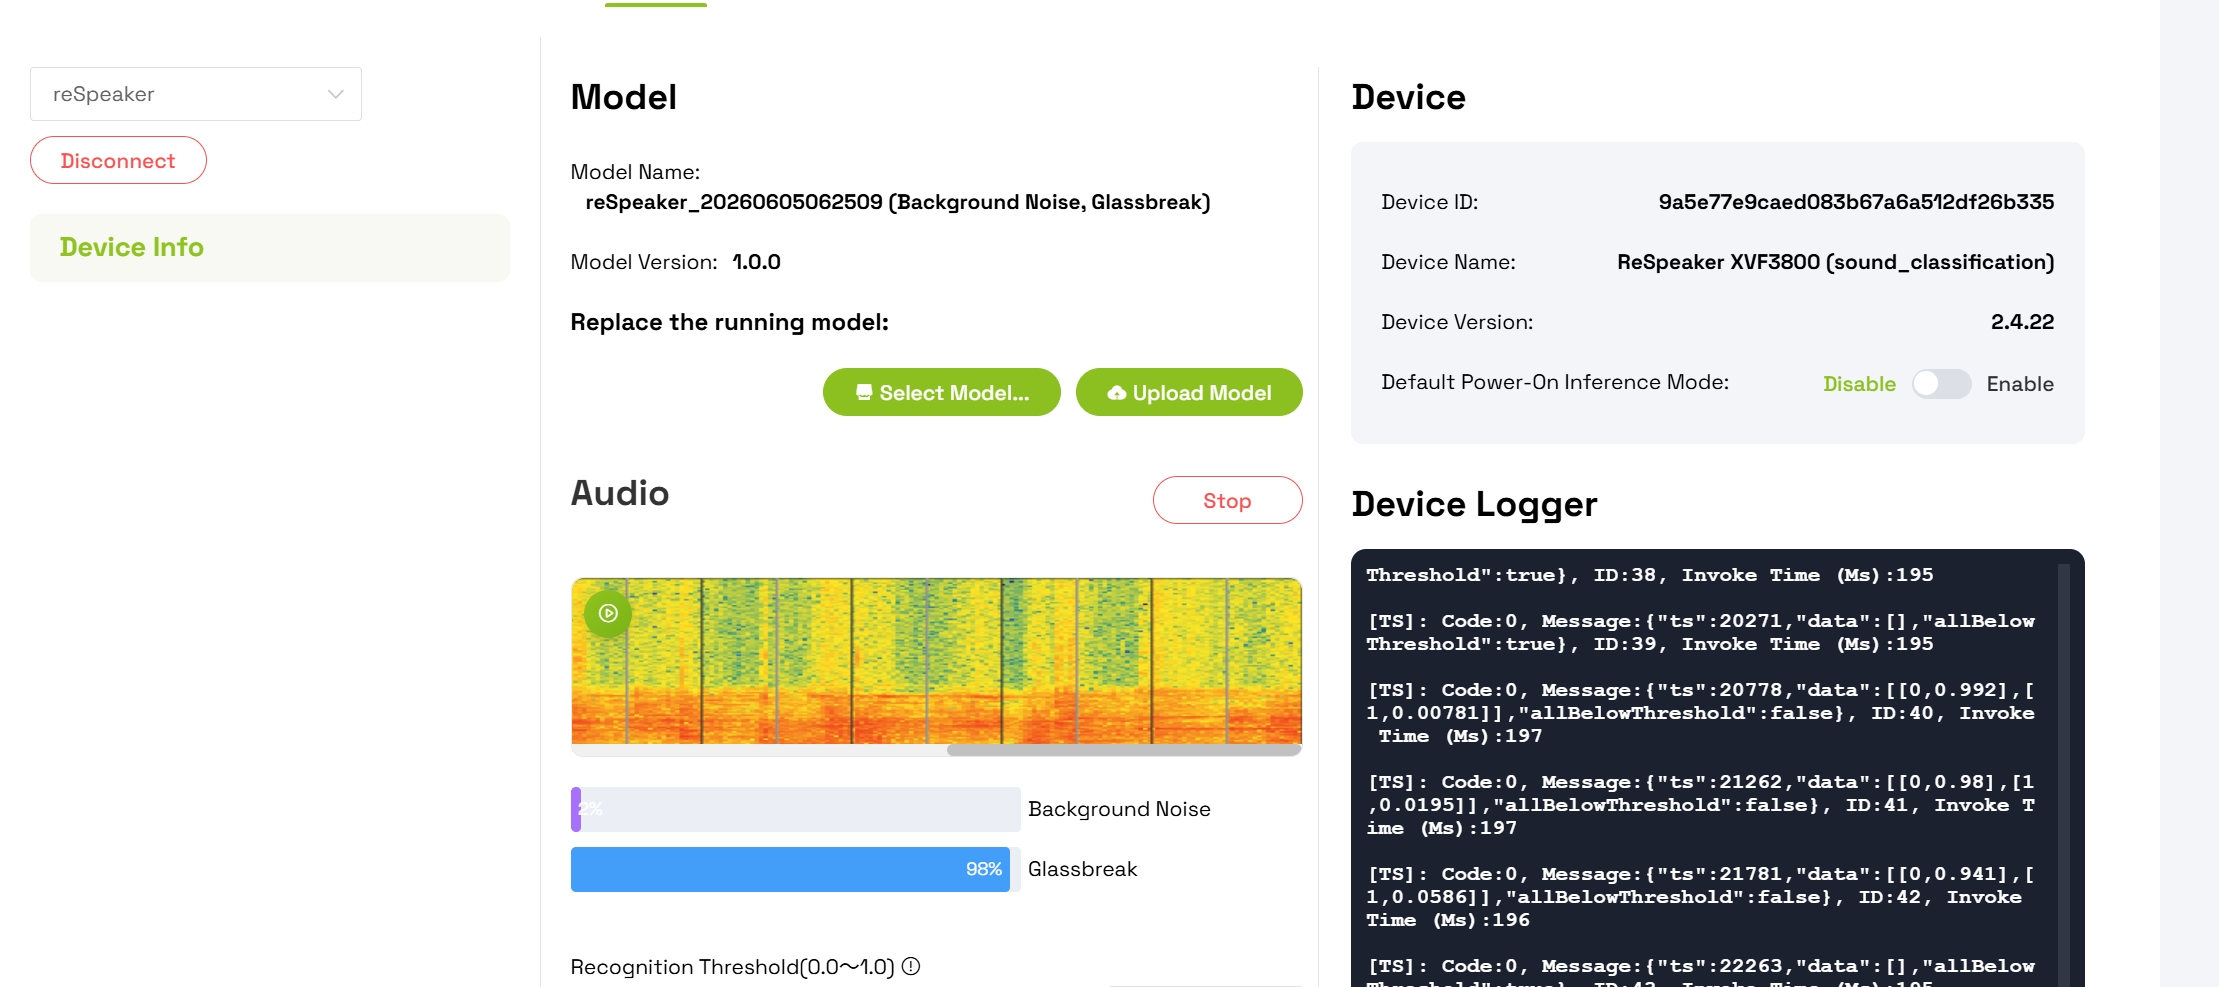Screen dimensions: 2219x987
Task: Click the Device Logger heading
Action: (x=1474, y=504)
